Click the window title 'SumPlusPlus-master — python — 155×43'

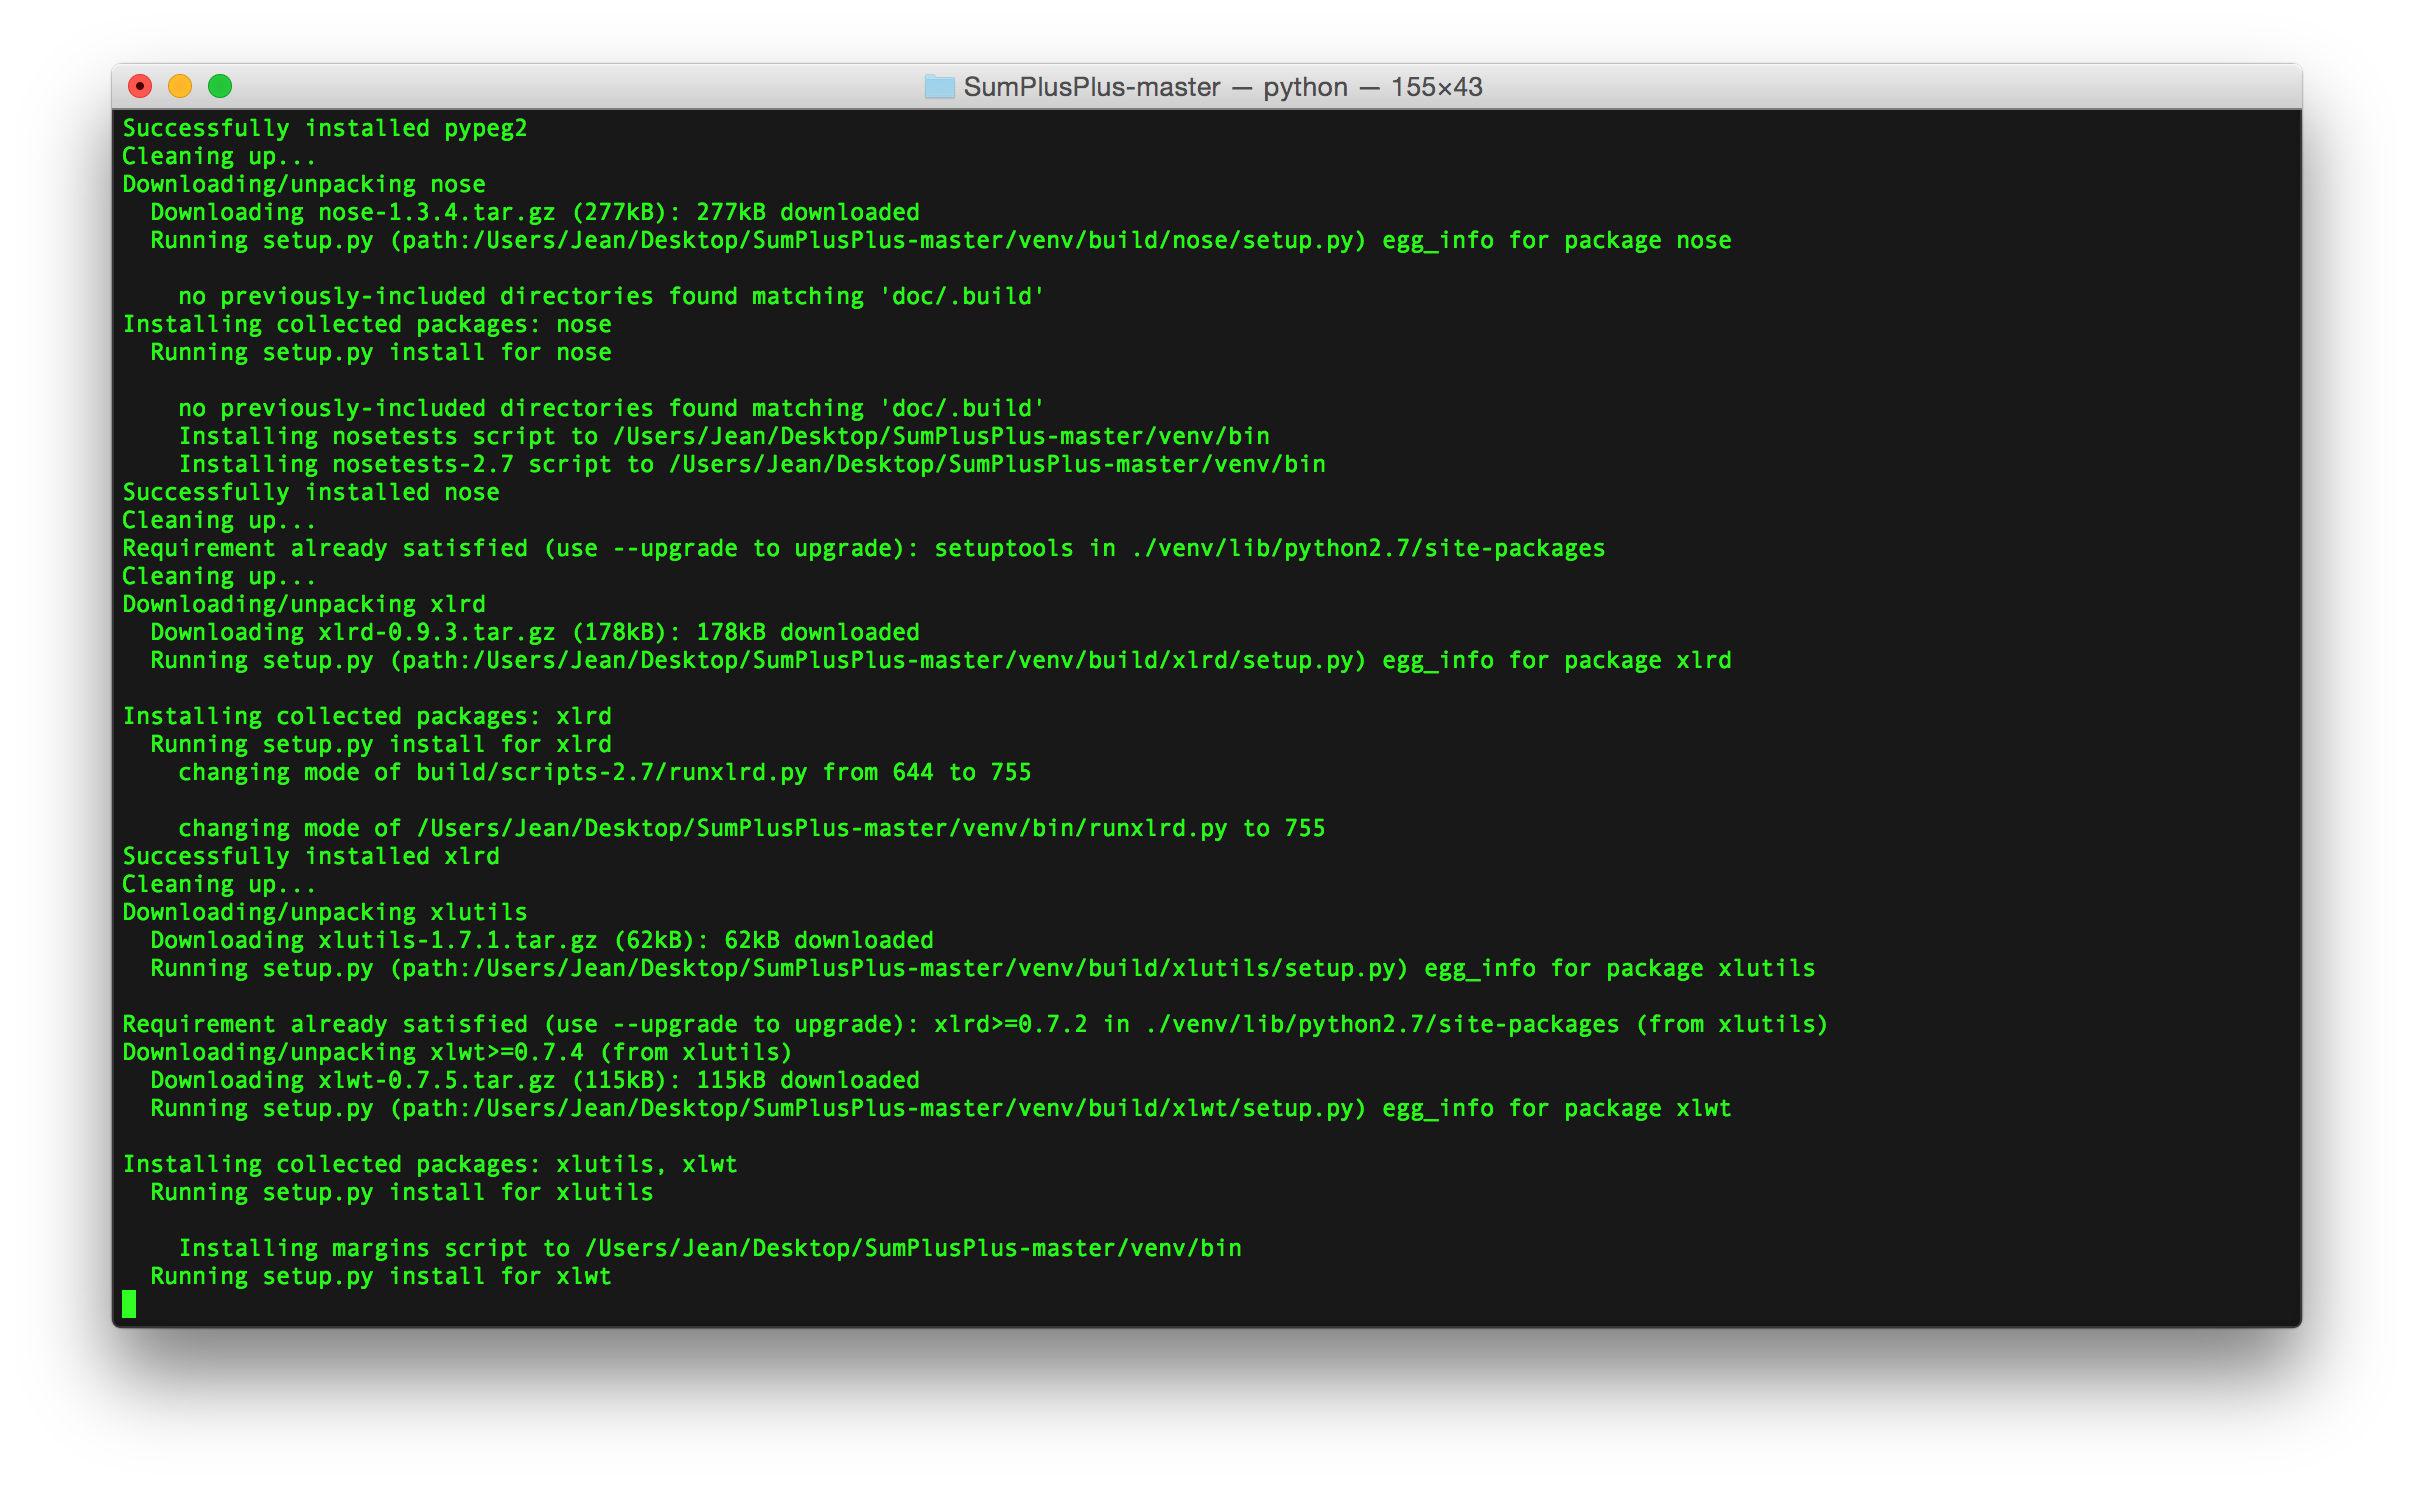click(1222, 87)
